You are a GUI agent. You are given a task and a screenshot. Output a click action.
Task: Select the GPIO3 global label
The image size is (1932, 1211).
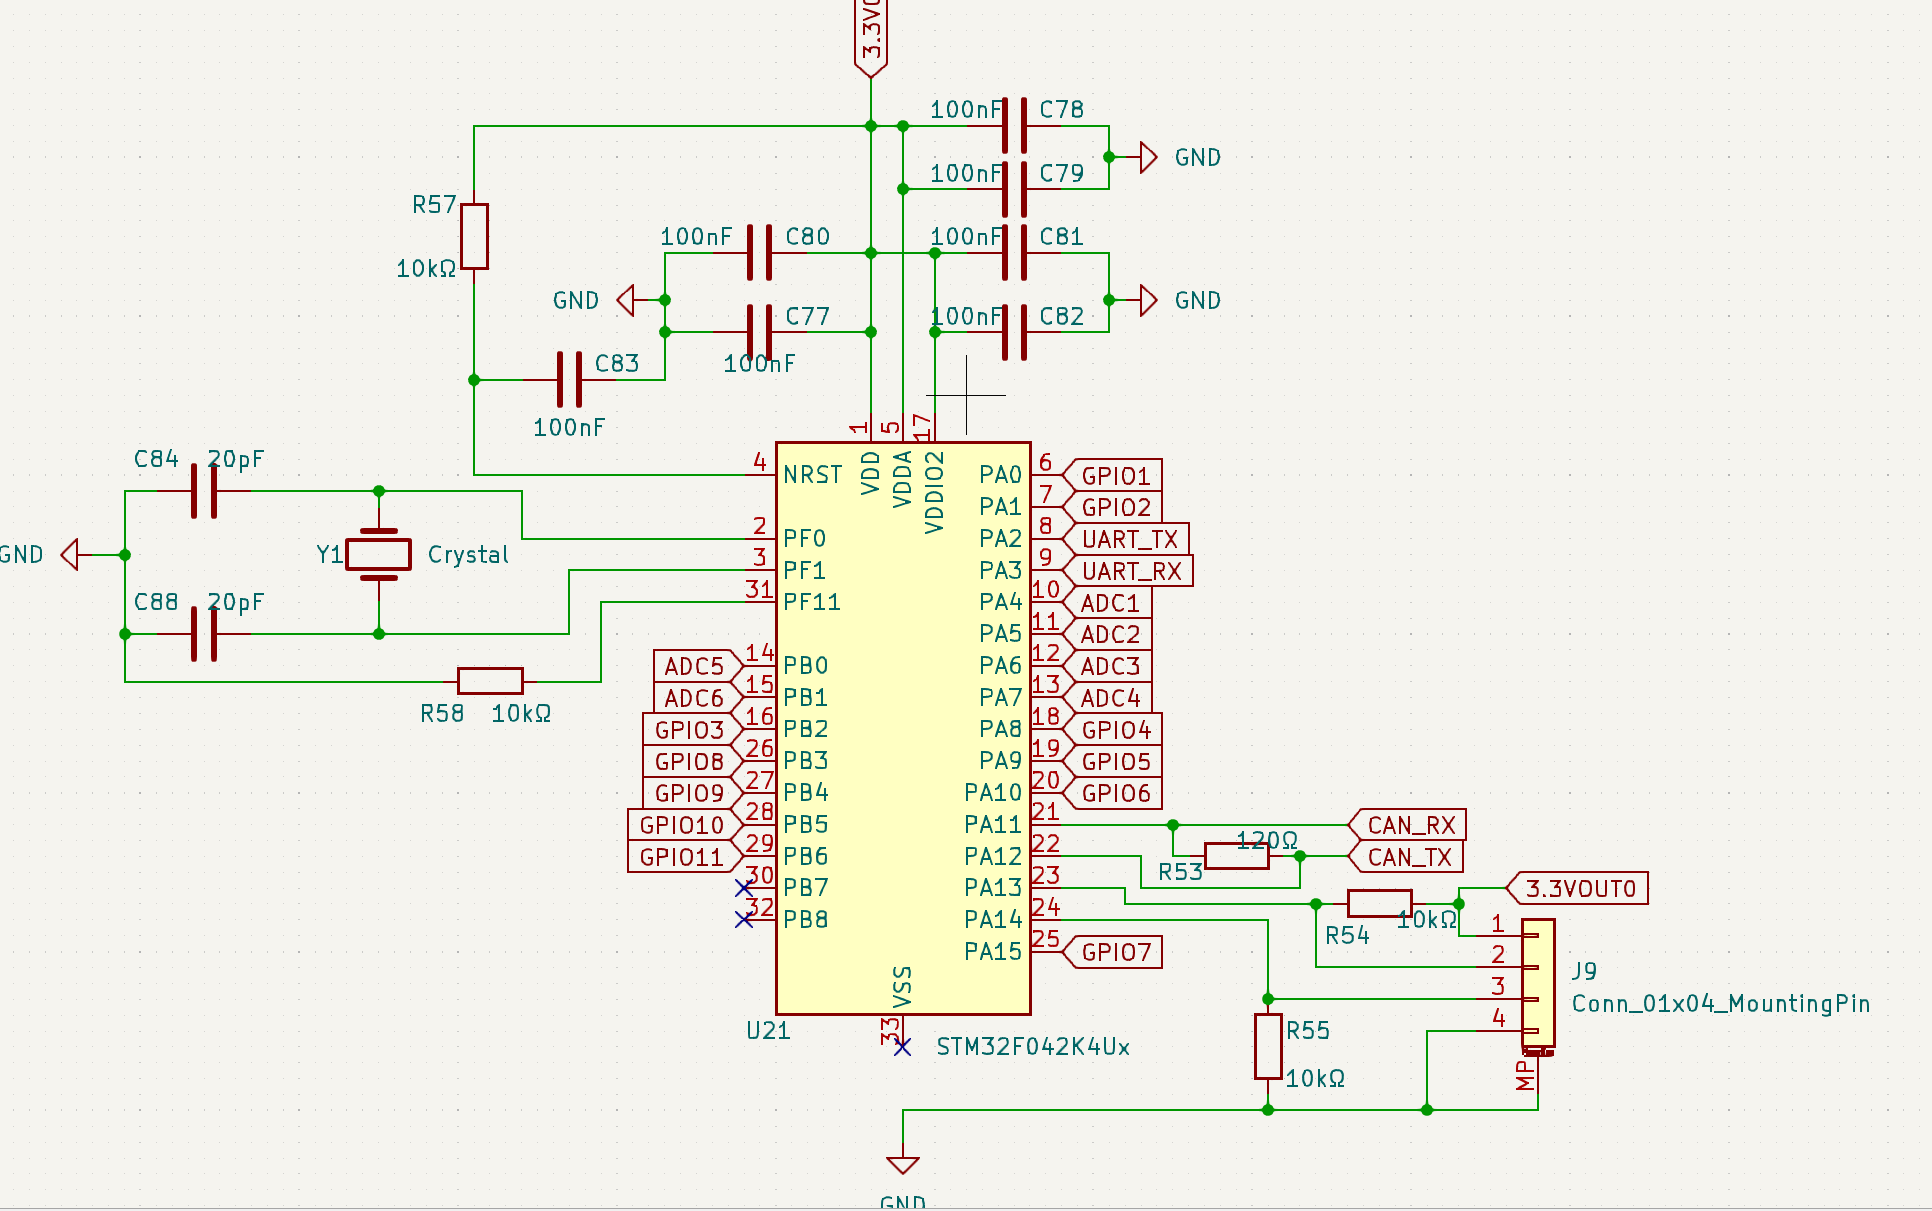coord(694,730)
